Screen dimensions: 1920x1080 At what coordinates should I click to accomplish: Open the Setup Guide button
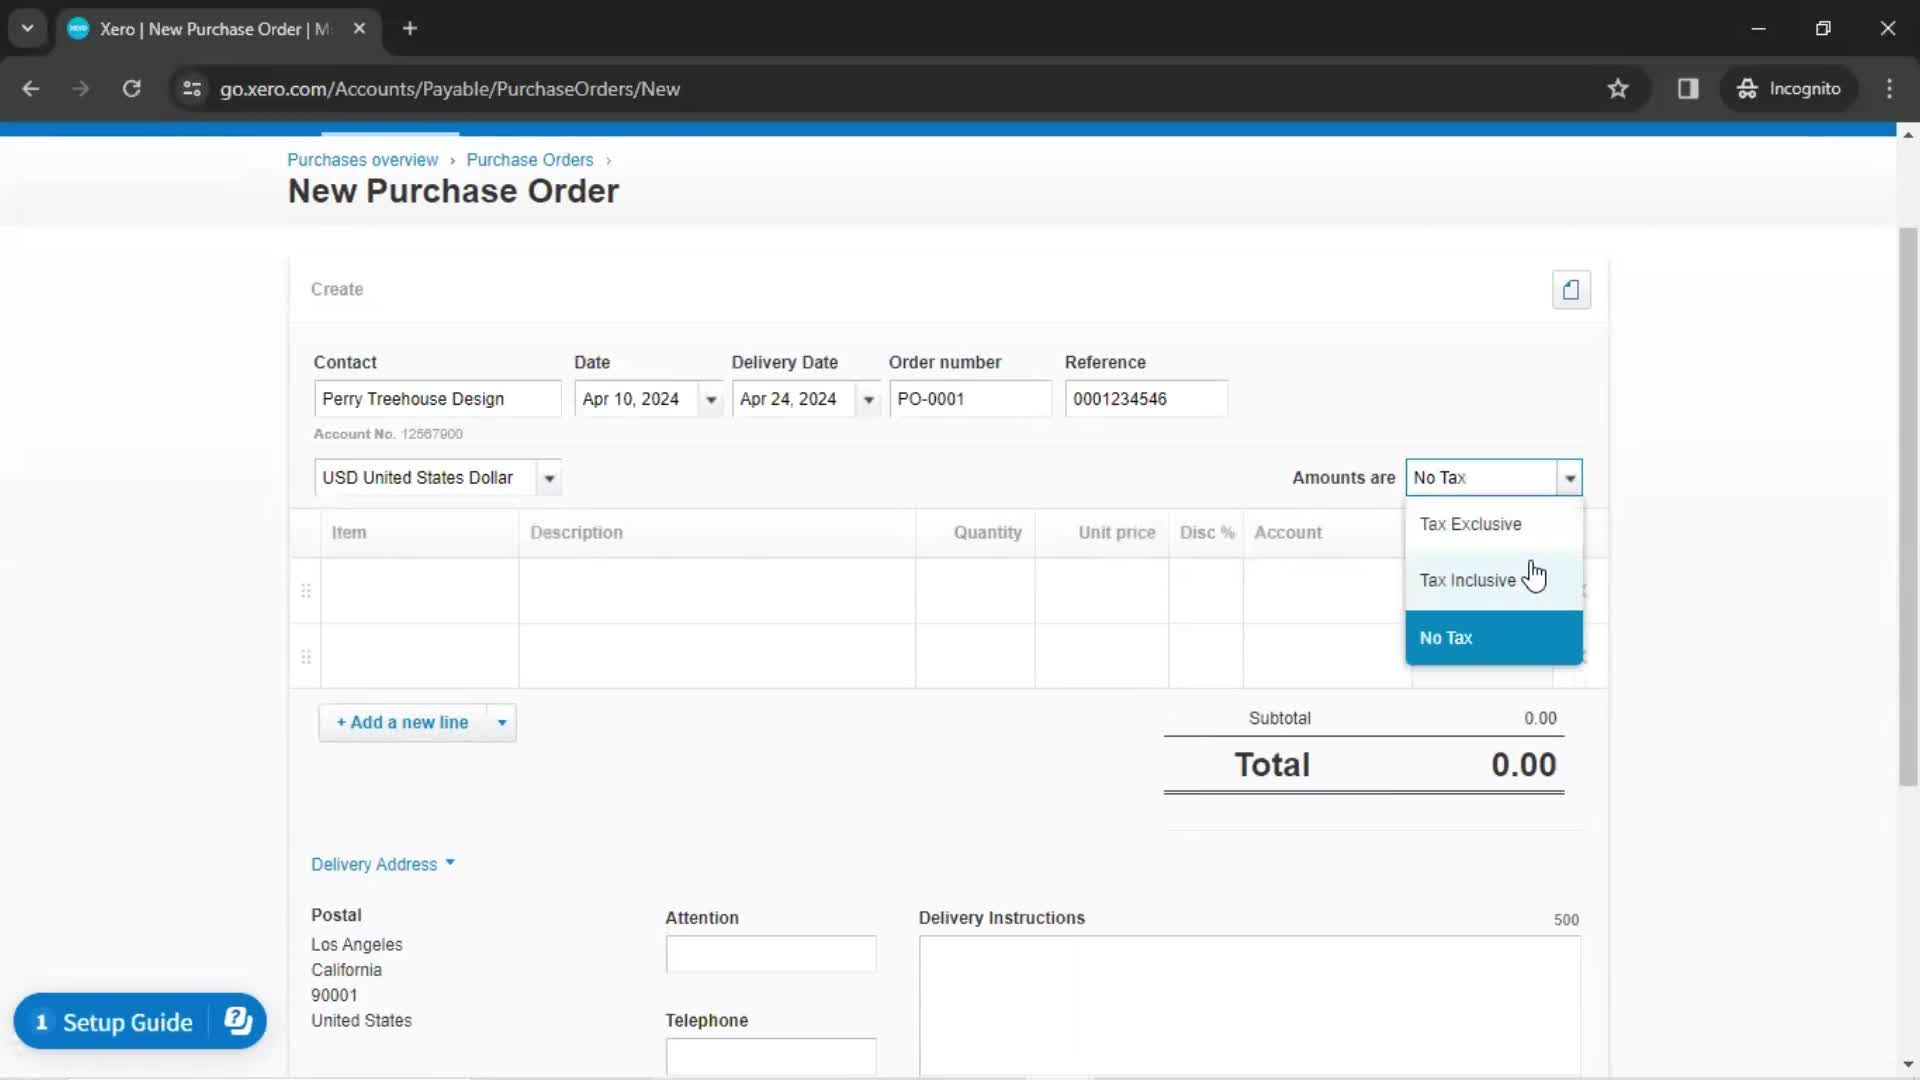point(128,1022)
